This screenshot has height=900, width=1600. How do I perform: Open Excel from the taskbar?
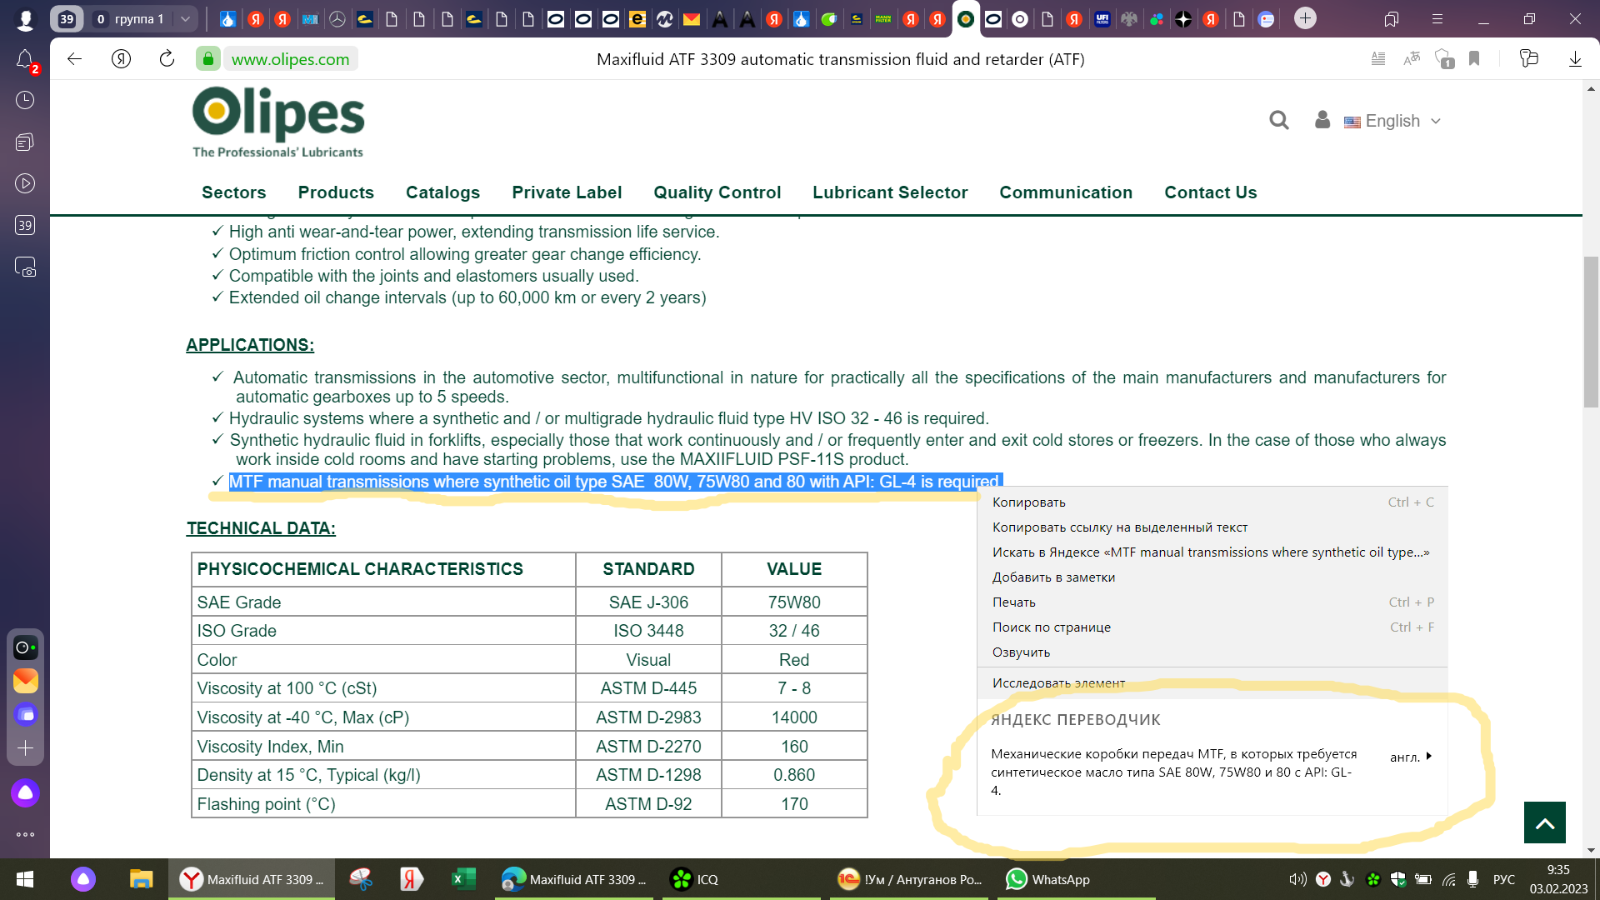(462, 879)
